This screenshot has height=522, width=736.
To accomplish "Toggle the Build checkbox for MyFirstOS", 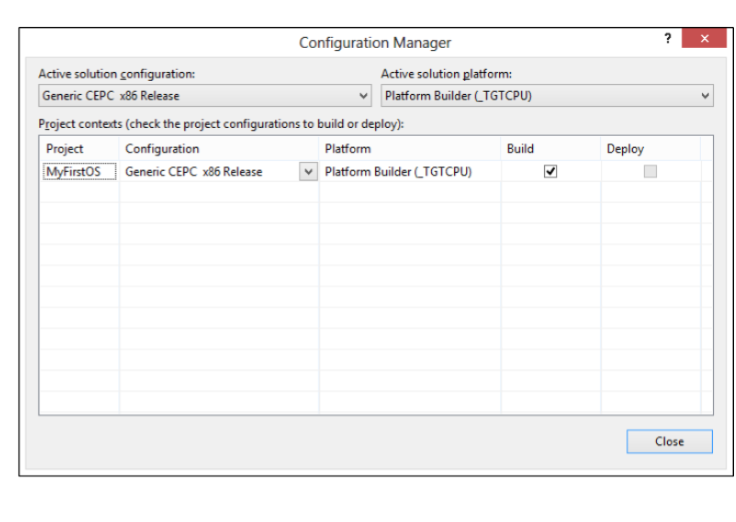I will point(551,171).
